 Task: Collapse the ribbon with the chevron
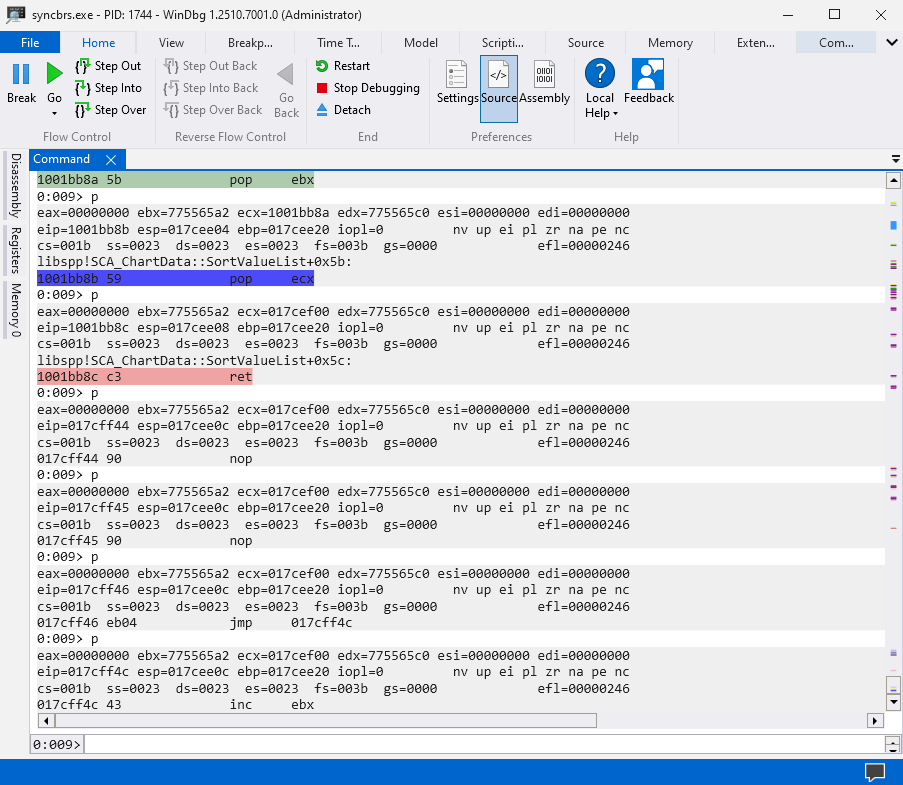892,43
